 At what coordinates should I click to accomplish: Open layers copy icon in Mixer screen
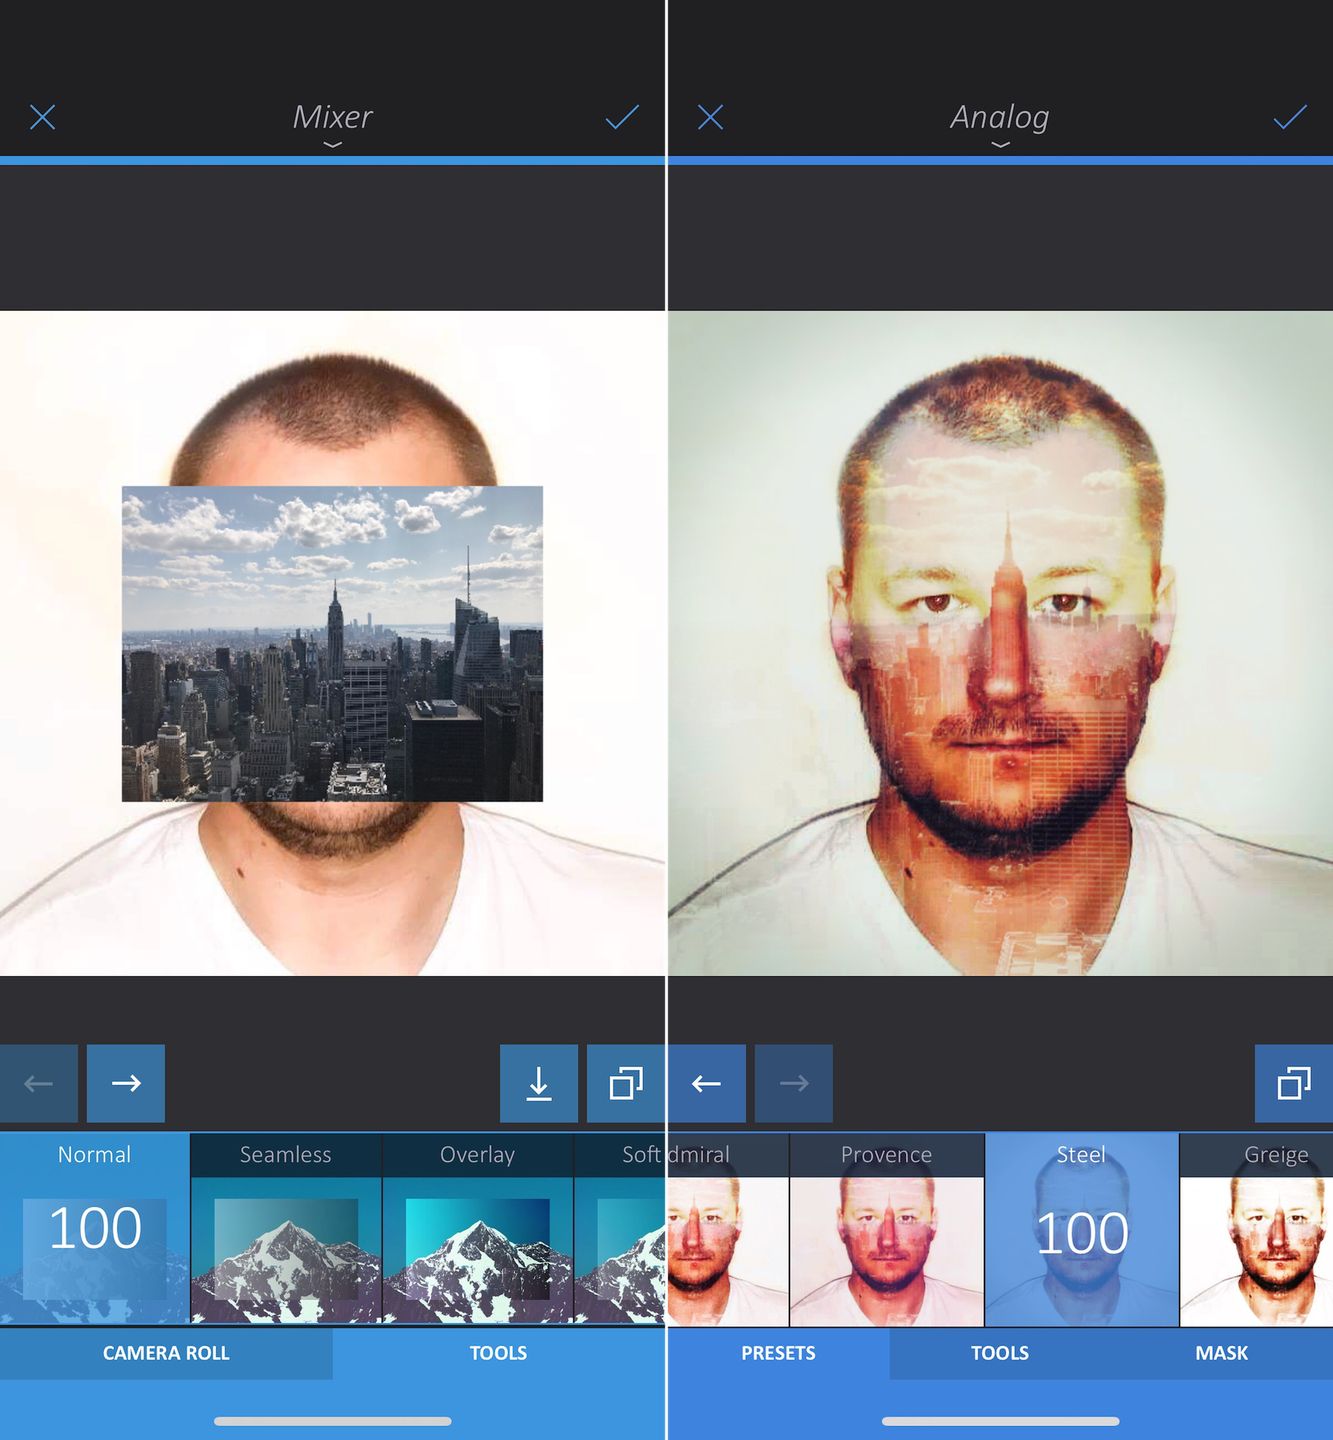click(626, 1083)
